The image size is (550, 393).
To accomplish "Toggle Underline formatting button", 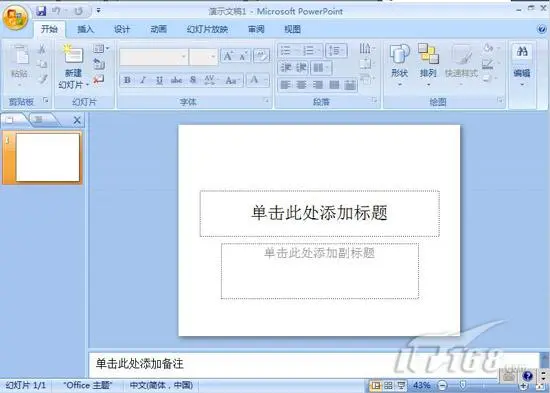I will click(160, 80).
